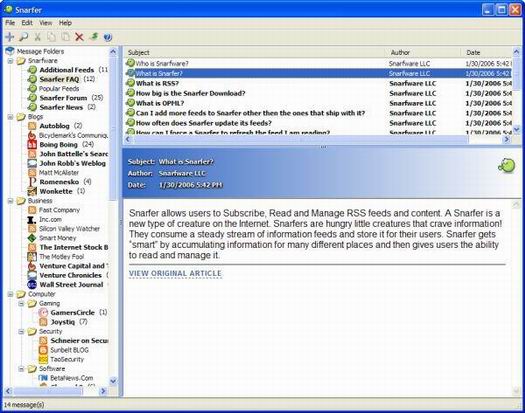Click the Snarfer FAQ feed icon

[32, 79]
